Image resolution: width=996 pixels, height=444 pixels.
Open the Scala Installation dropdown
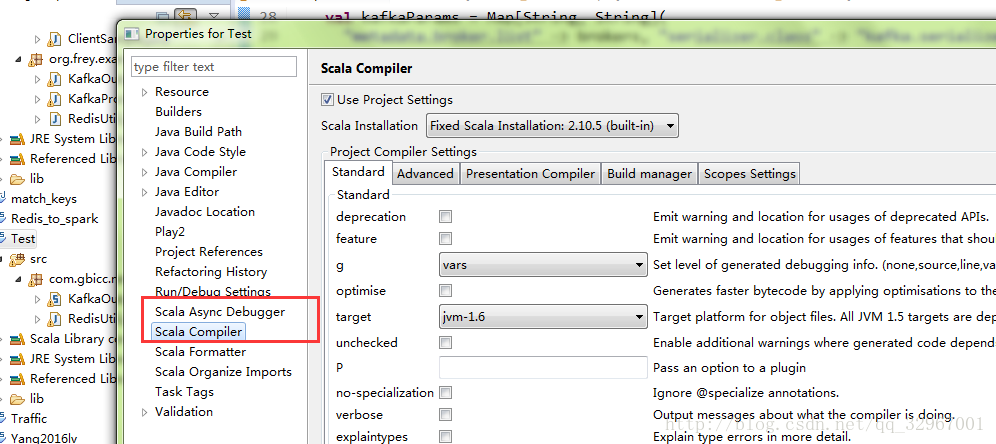(552, 126)
